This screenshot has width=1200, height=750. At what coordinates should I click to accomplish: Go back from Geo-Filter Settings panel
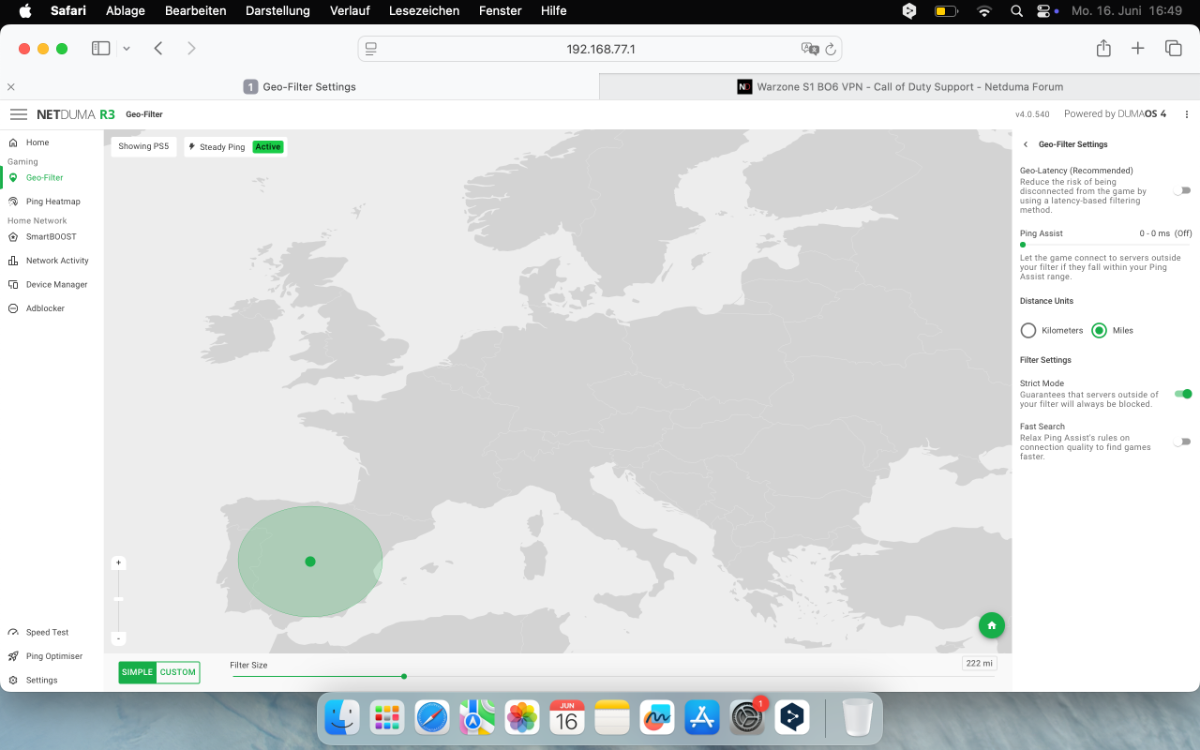click(x=1025, y=144)
